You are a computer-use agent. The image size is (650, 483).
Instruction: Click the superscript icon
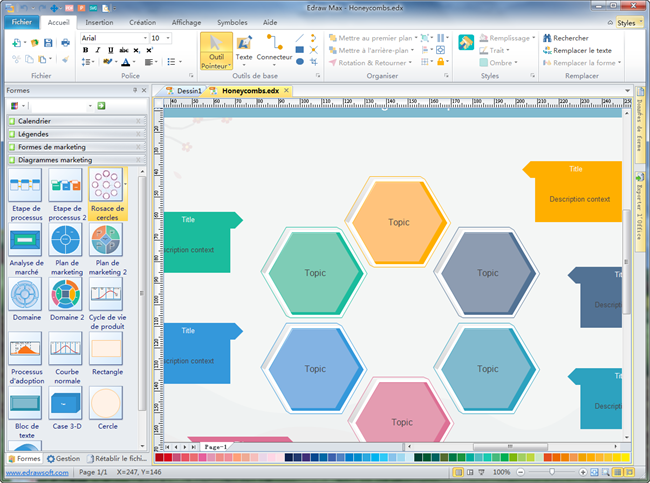click(149, 50)
